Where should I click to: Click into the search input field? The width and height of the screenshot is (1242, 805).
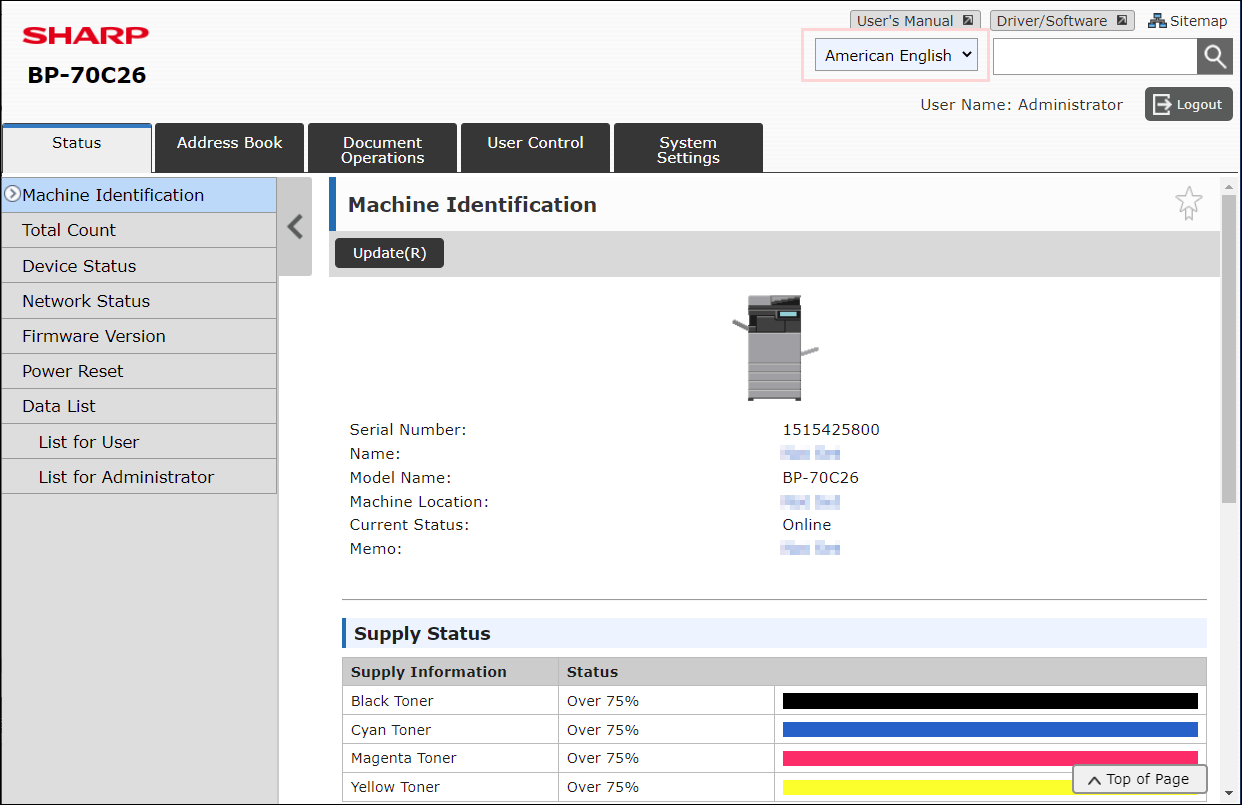pos(1095,56)
